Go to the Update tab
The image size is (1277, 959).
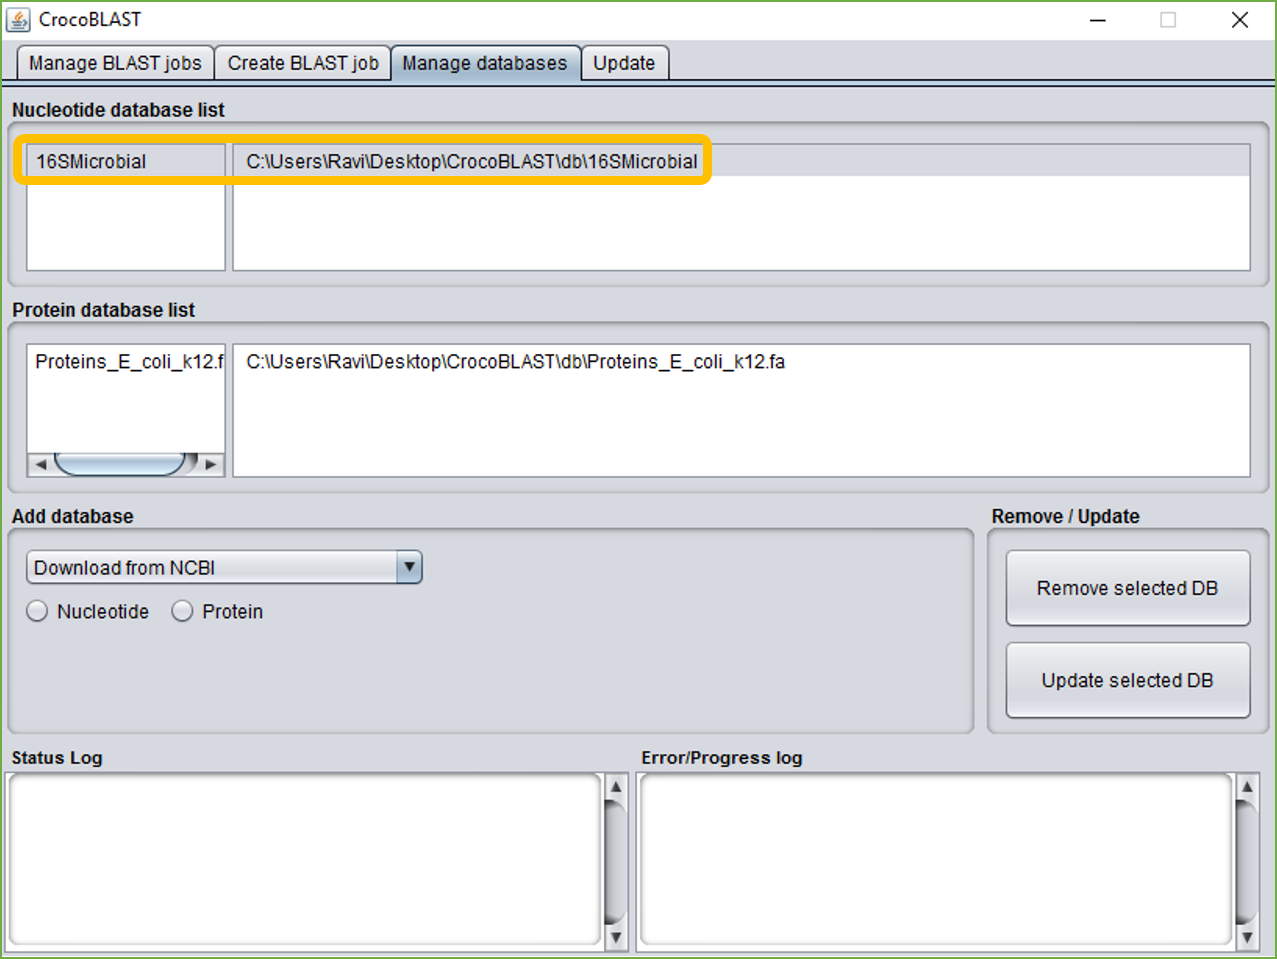coord(624,63)
